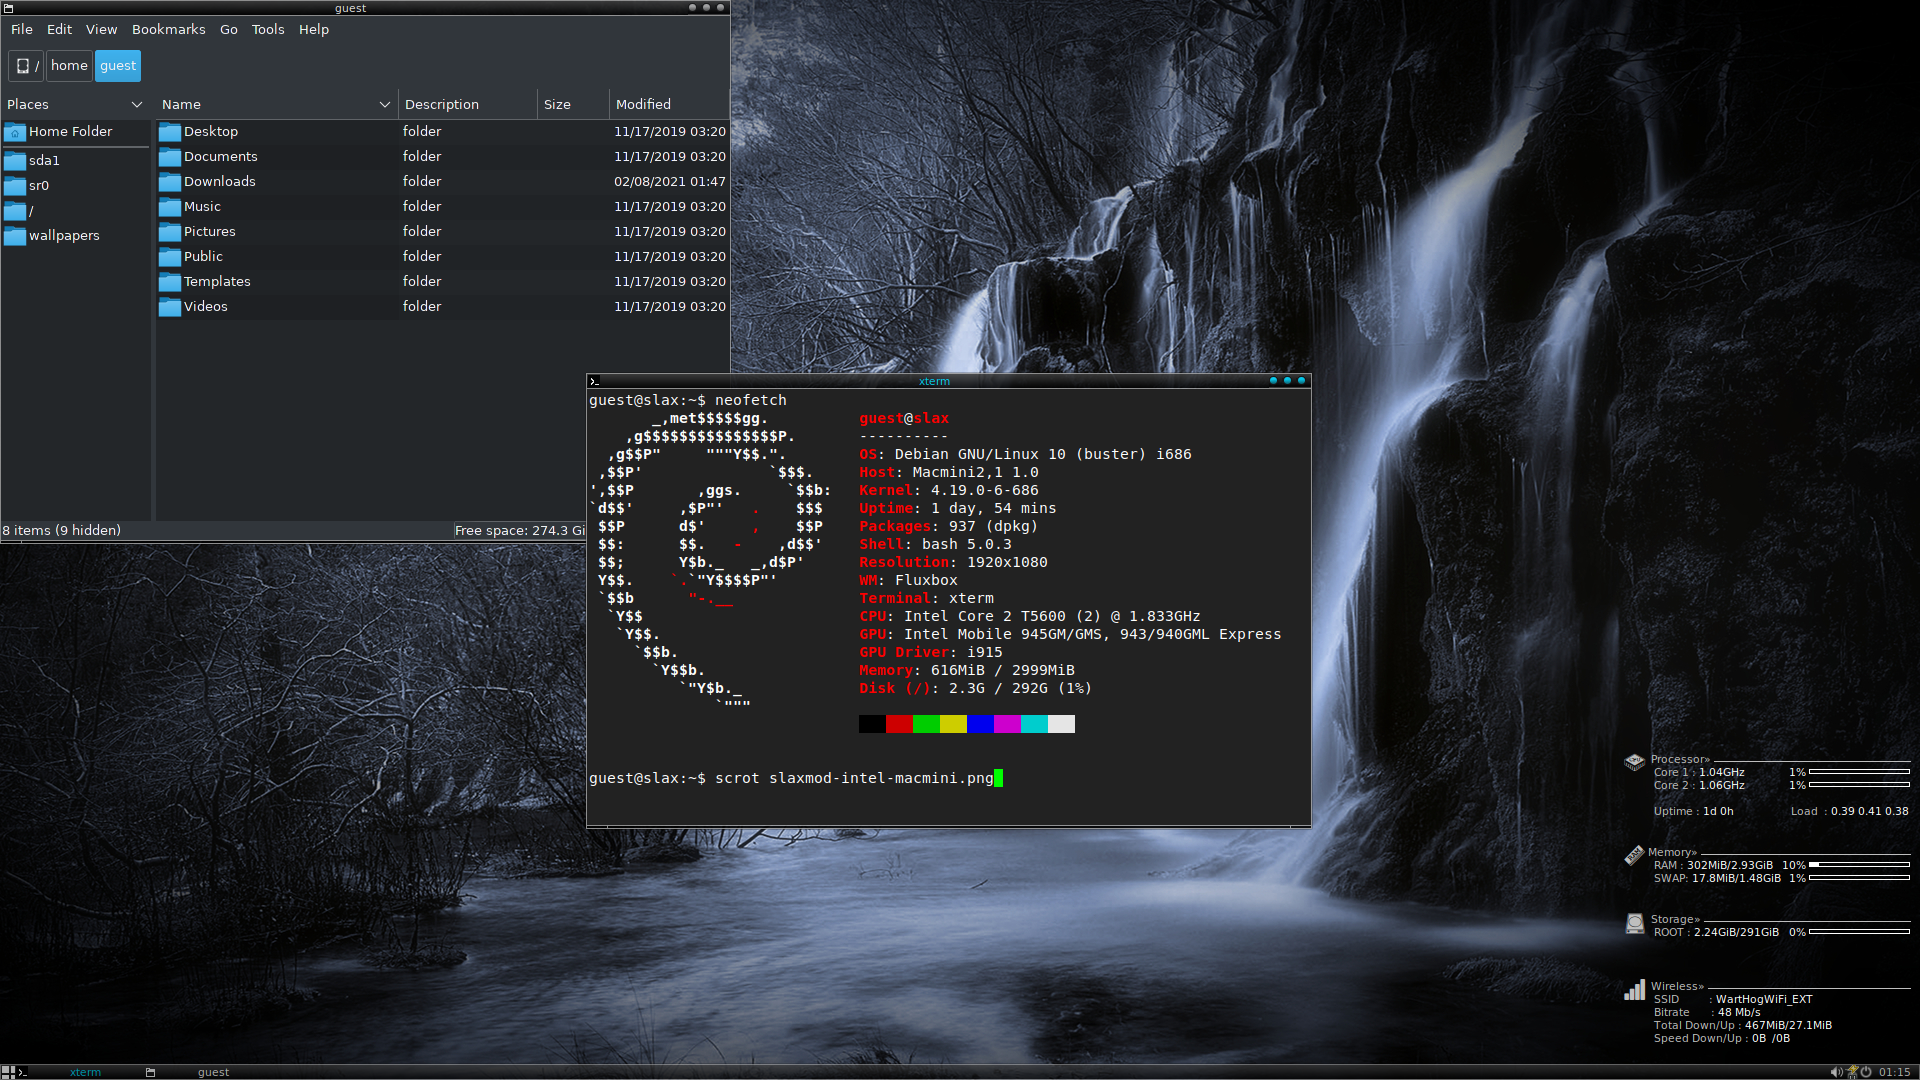Select the sda1 drive in Places

coord(44,160)
